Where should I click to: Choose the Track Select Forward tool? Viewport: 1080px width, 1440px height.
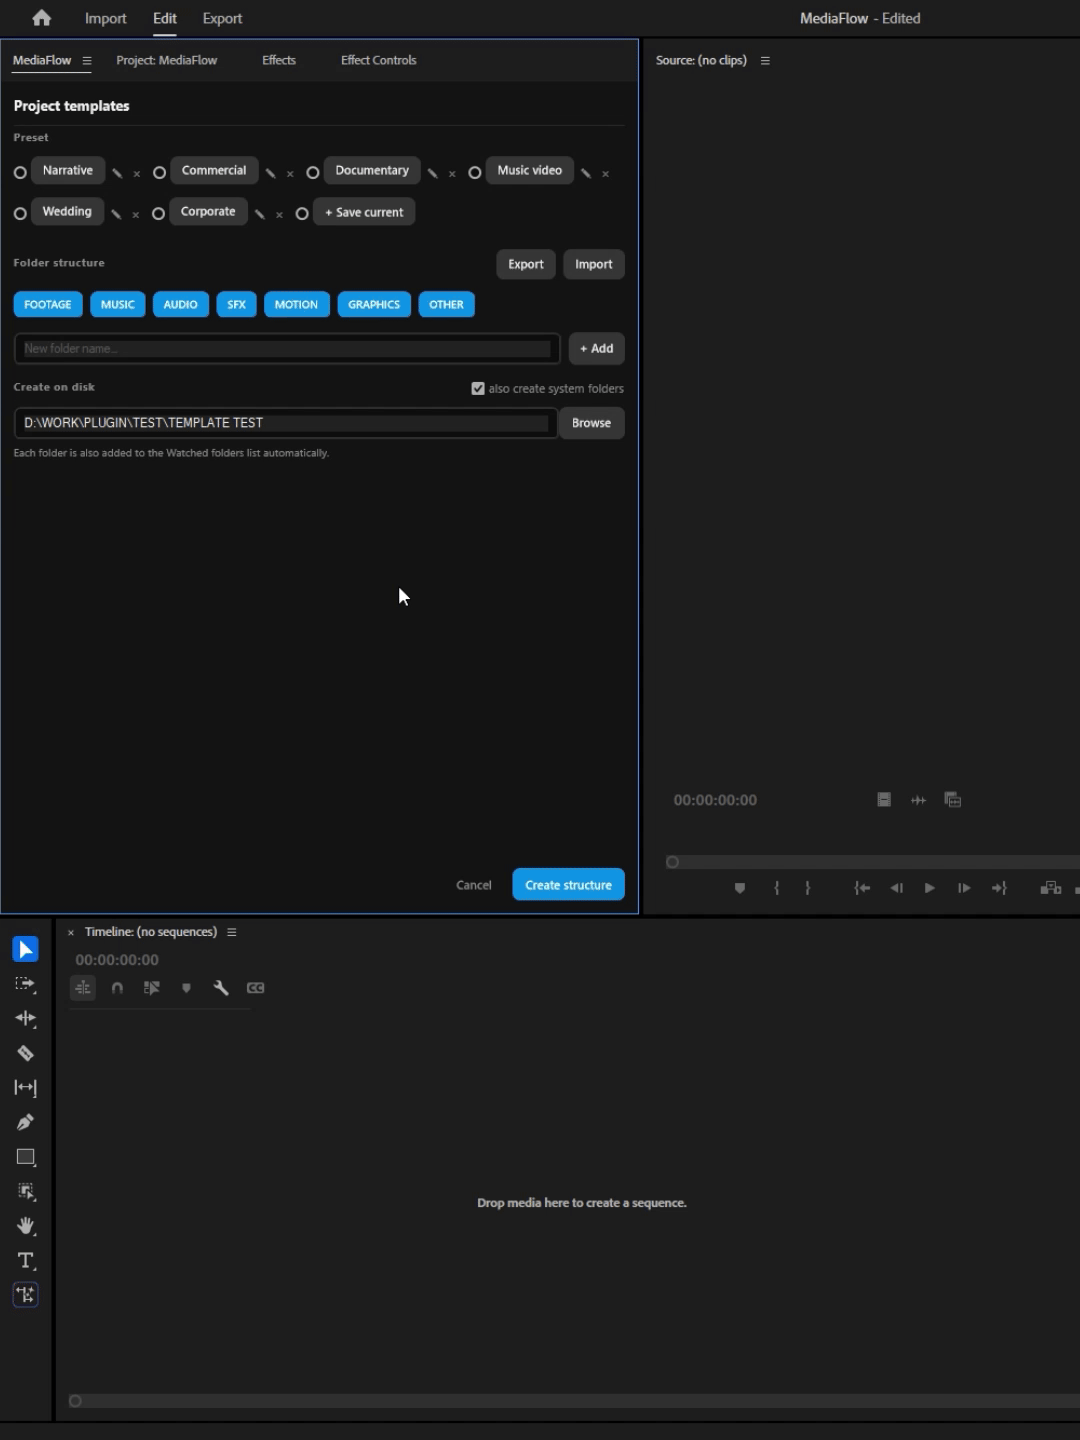(x=26, y=984)
